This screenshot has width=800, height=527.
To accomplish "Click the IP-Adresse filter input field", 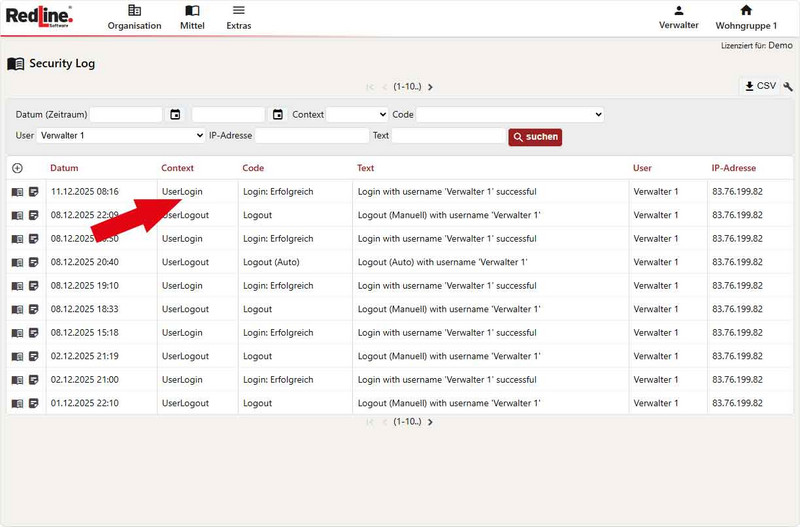I will point(312,136).
